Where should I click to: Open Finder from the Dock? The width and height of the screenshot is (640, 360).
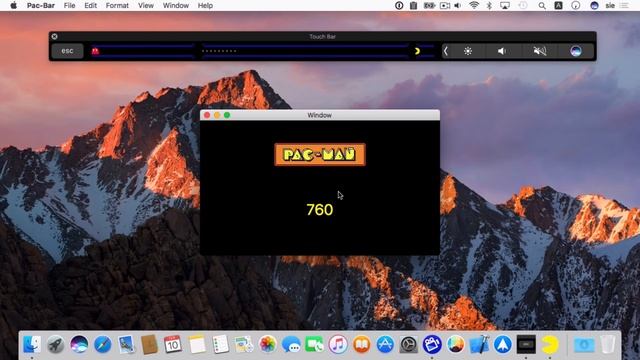(32, 344)
